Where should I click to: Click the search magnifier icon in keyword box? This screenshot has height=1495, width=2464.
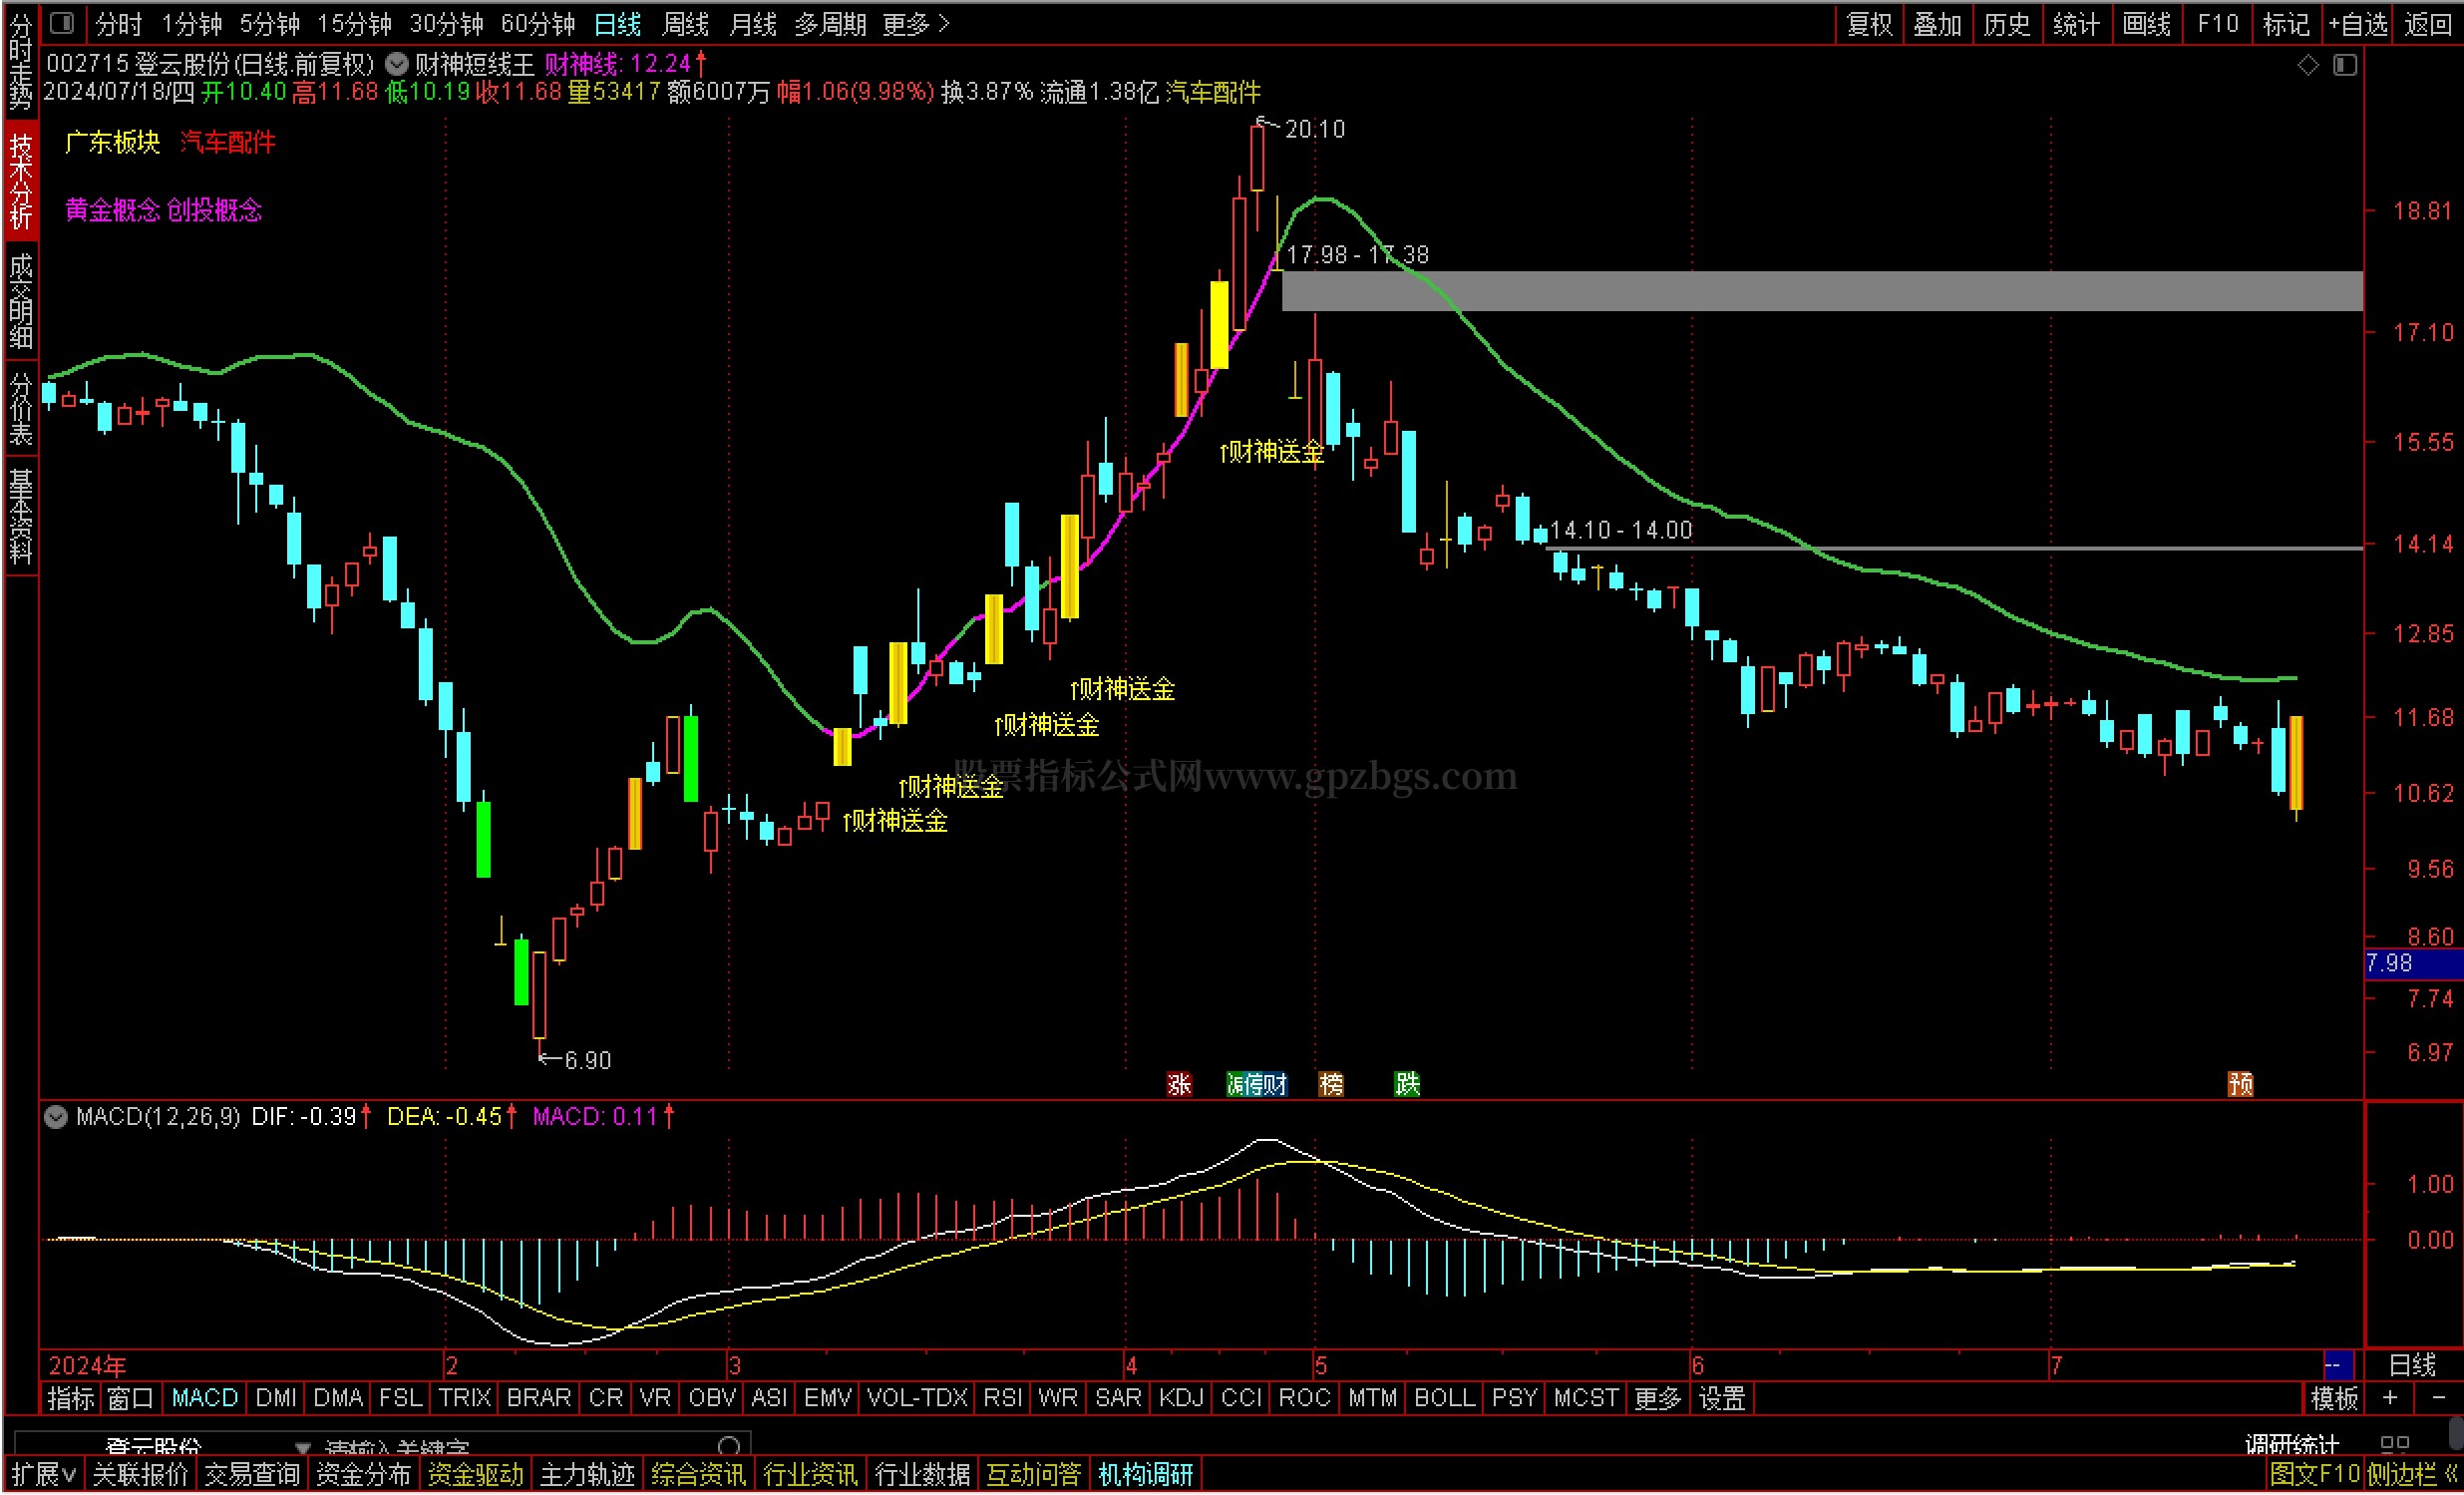point(730,1446)
